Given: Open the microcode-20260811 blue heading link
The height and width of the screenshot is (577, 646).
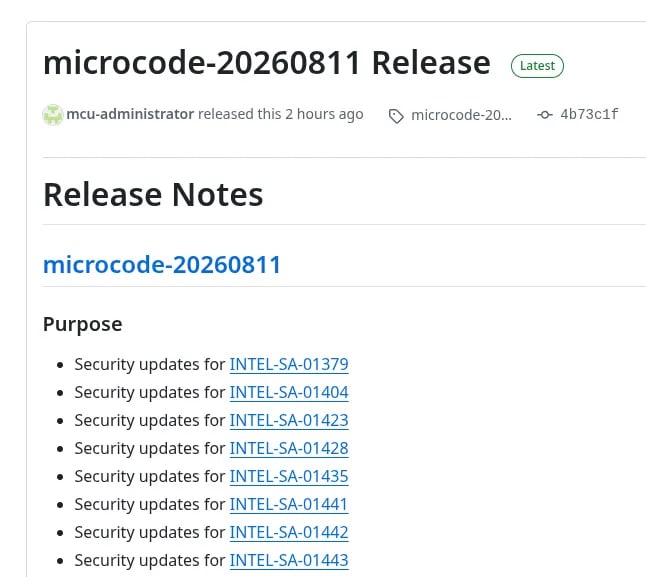Looking at the screenshot, I should click(x=162, y=264).
